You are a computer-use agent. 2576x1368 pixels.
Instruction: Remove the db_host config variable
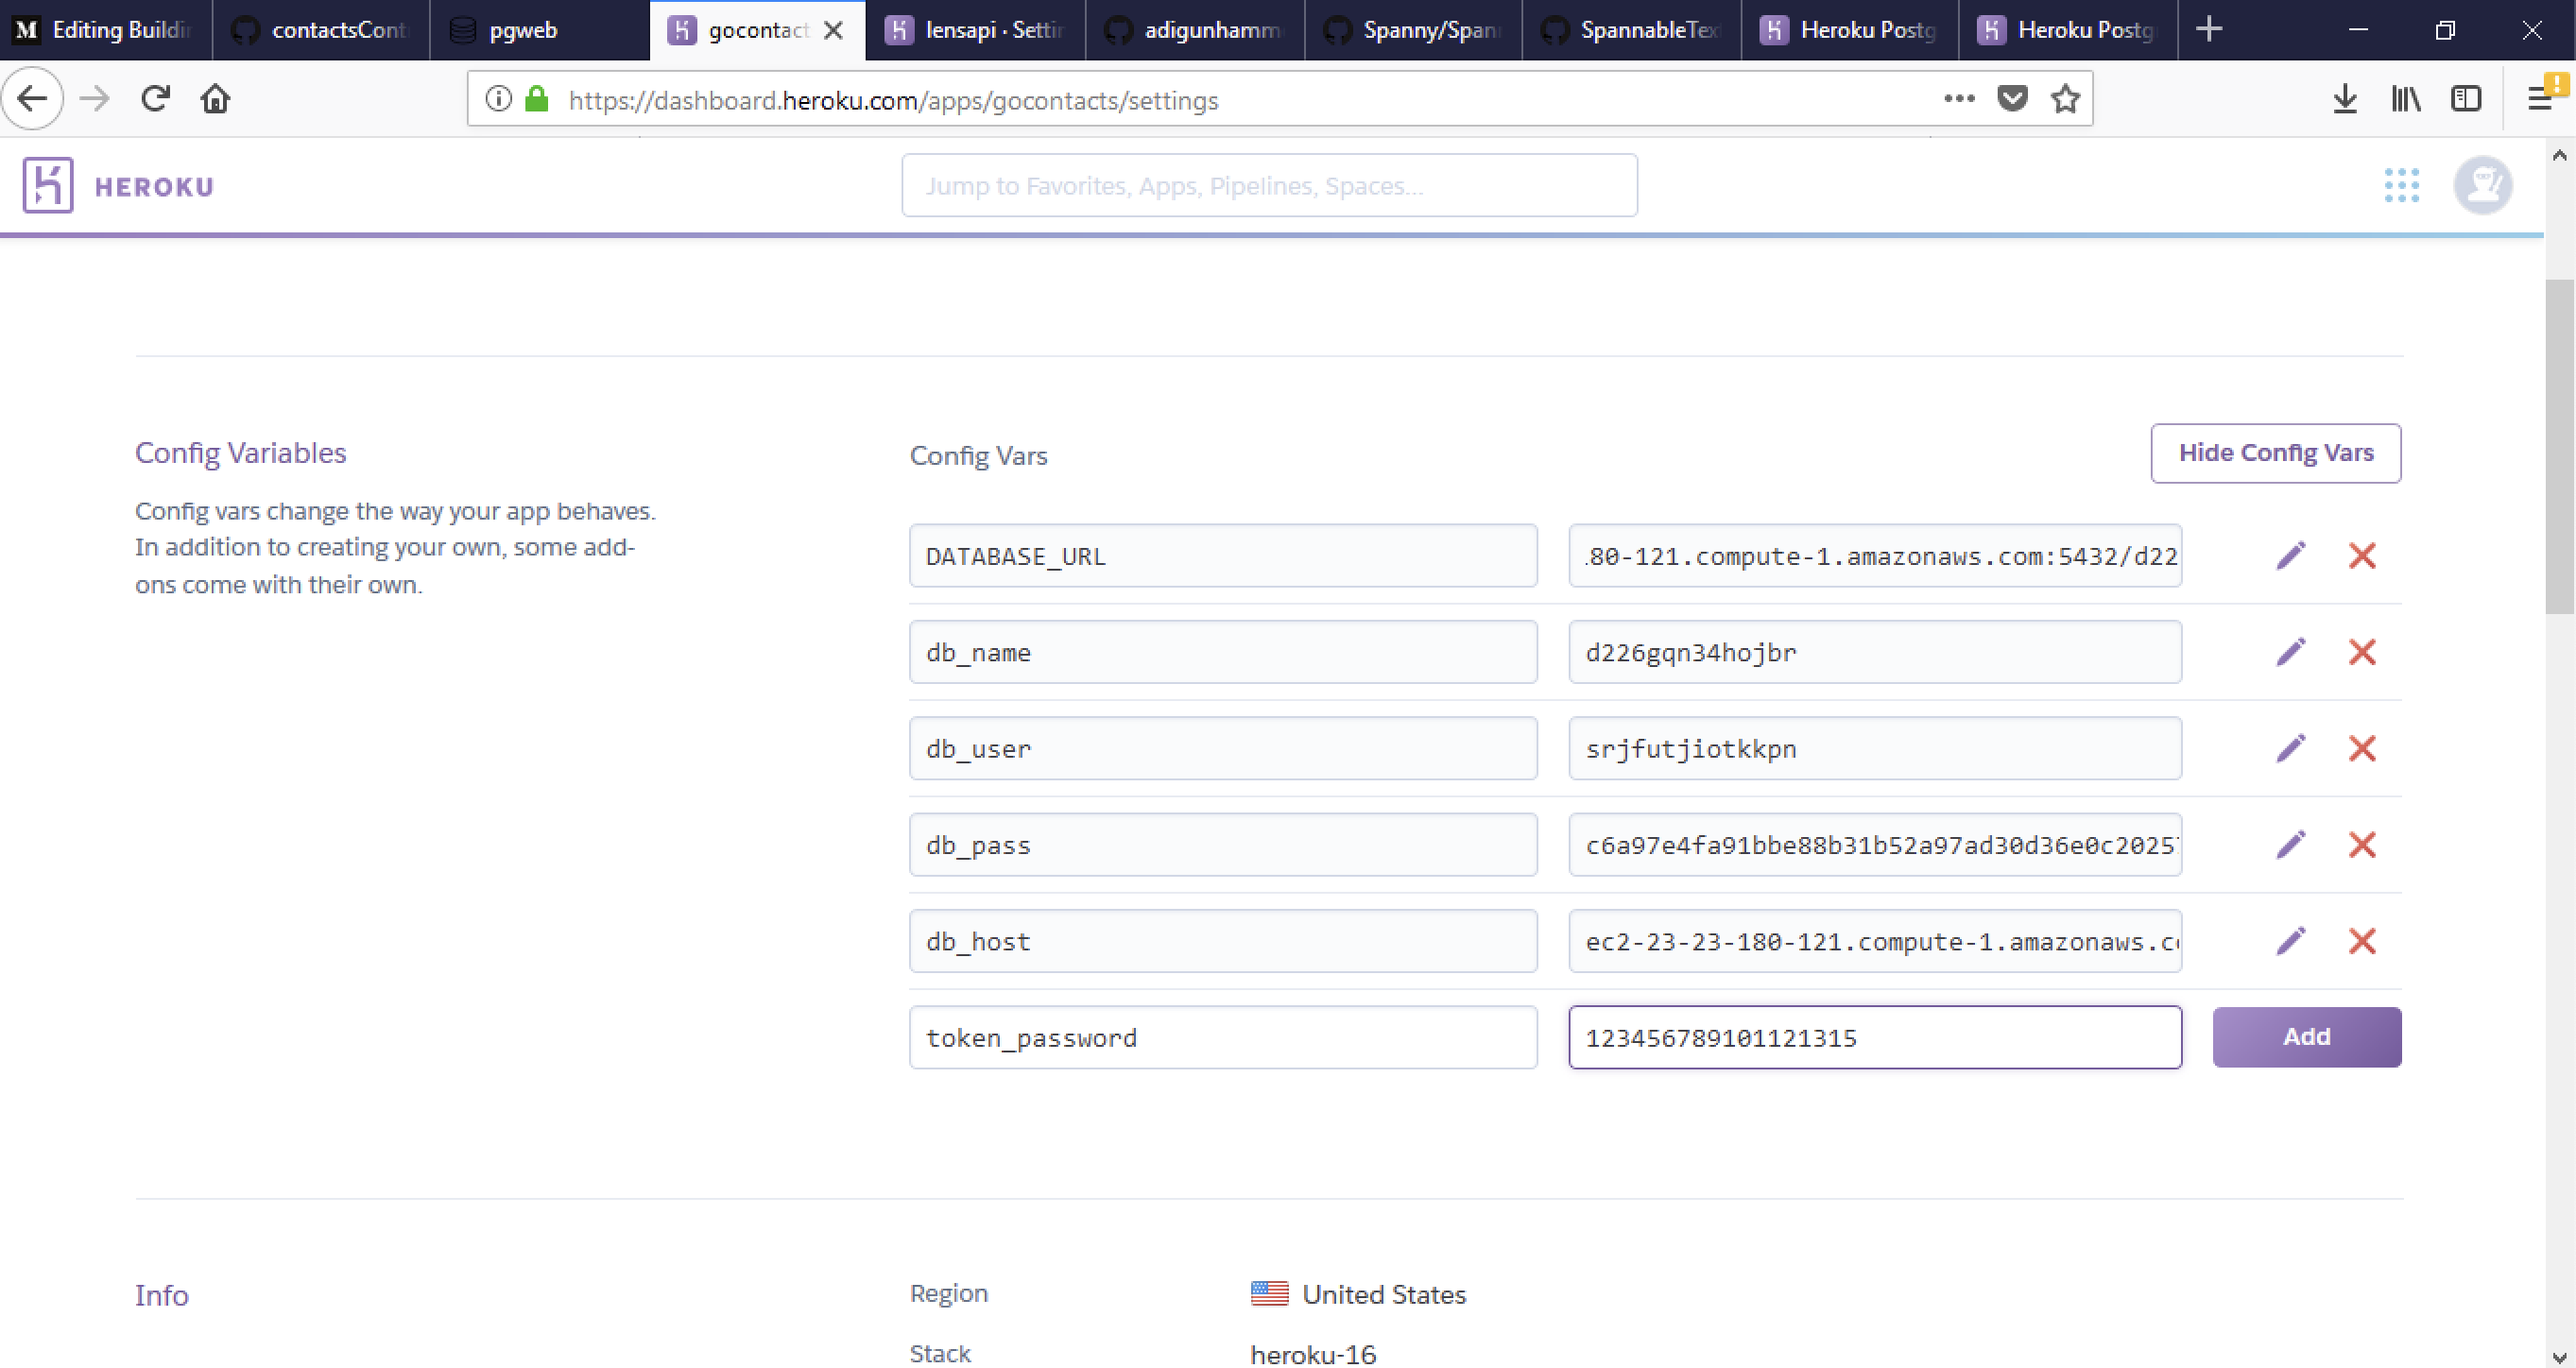click(x=2362, y=941)
